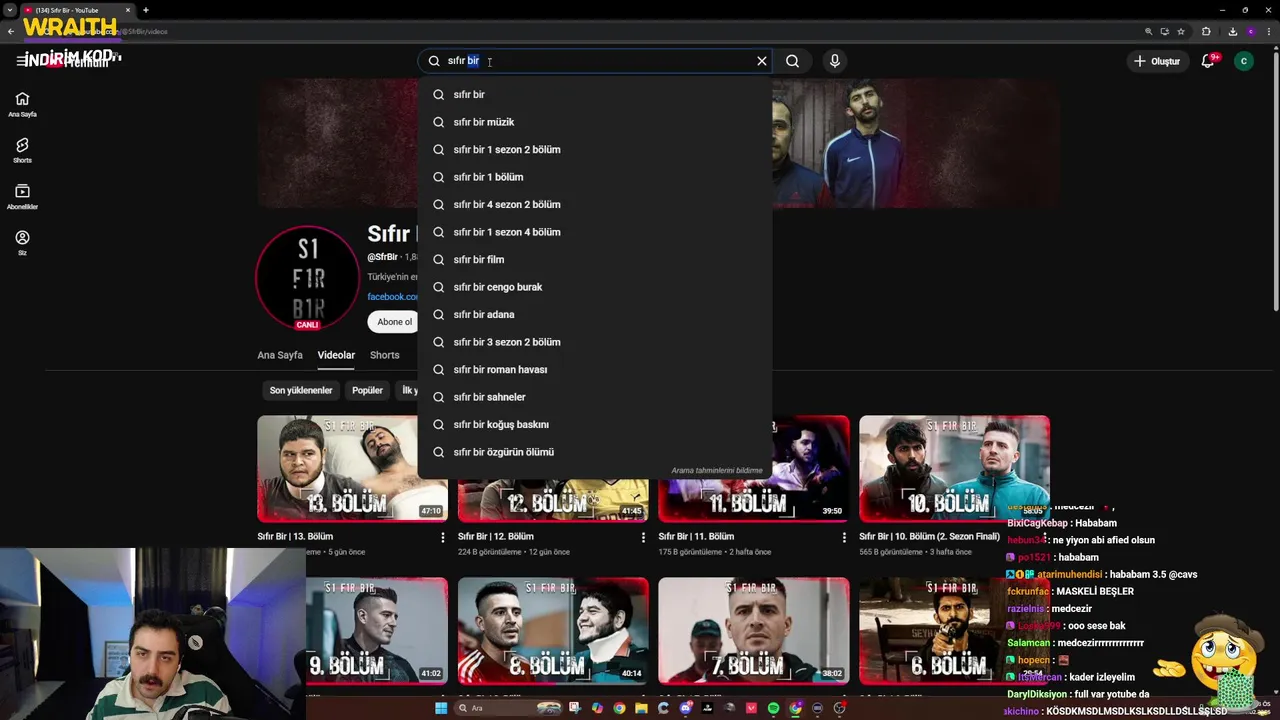This screenshot has height=720, width=1280.
Task: Clear the YouTube search box with the X
Action: pyautogui.click(x=762, y=61)
